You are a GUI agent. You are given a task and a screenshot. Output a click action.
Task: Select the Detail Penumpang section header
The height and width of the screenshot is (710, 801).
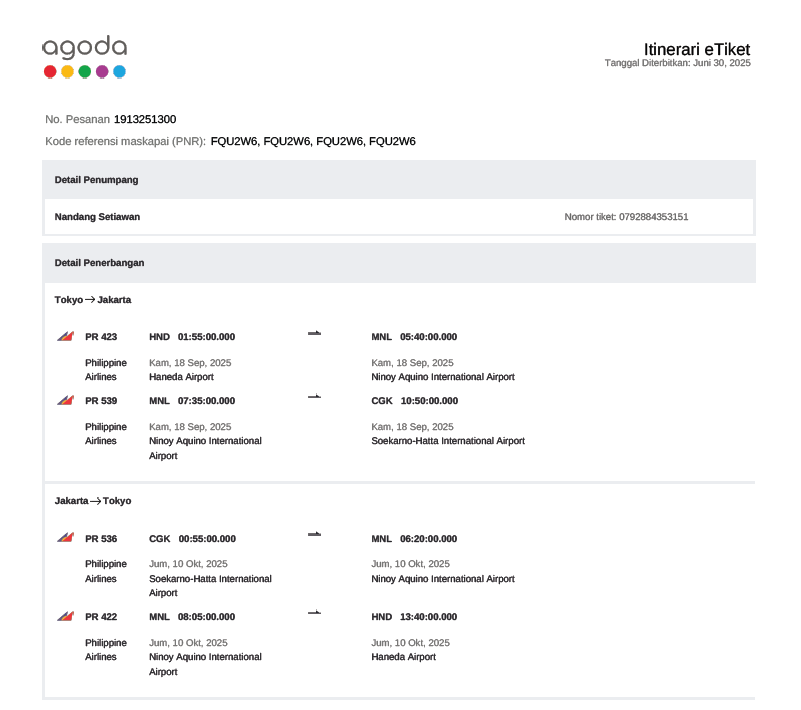97,180
